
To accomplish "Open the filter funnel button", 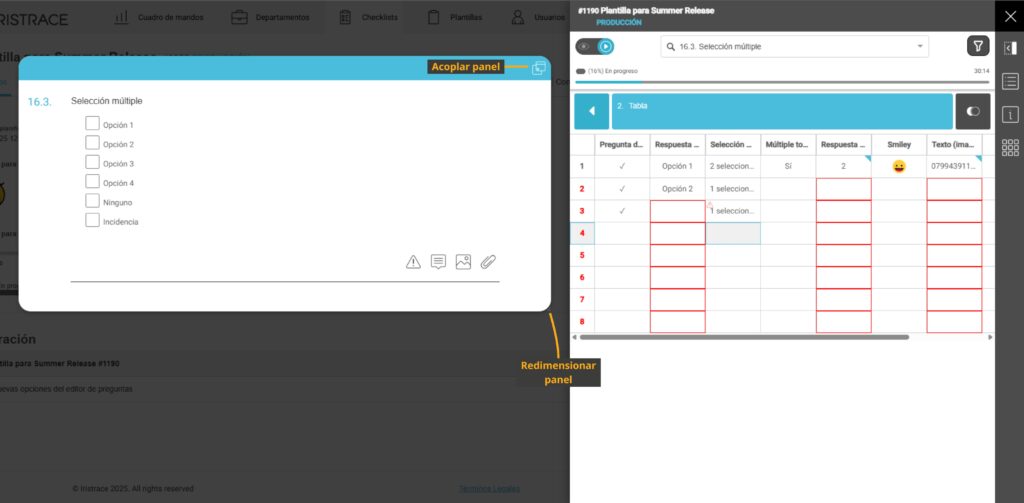I will [x=977, y=46].
